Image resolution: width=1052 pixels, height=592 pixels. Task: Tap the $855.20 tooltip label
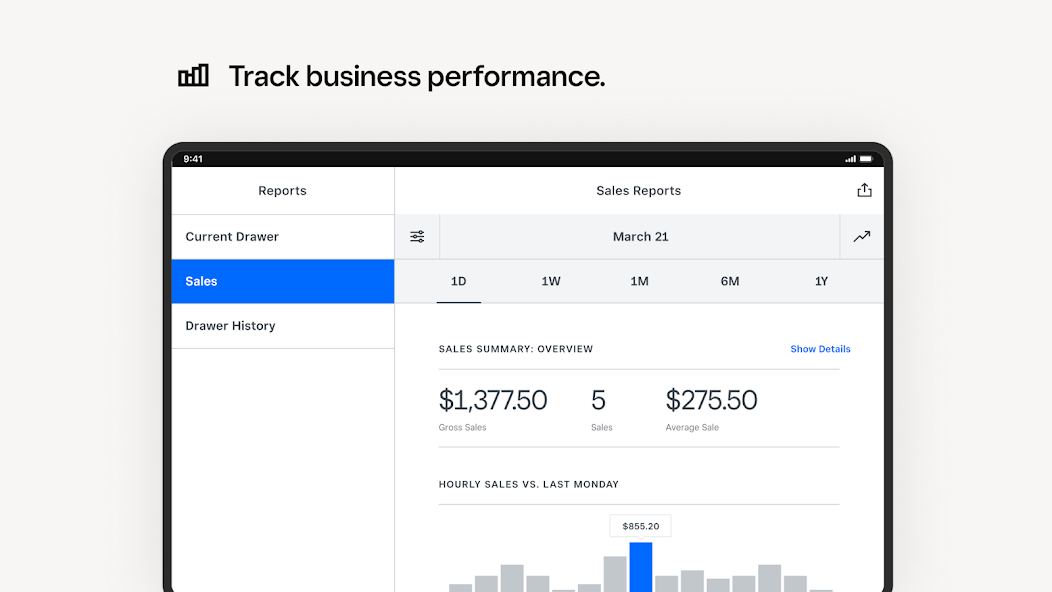[641, 526]
